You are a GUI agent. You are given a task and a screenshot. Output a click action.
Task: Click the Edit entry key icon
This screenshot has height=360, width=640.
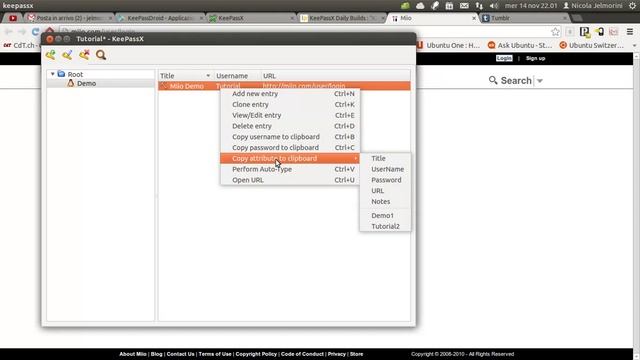coord(67,55)
